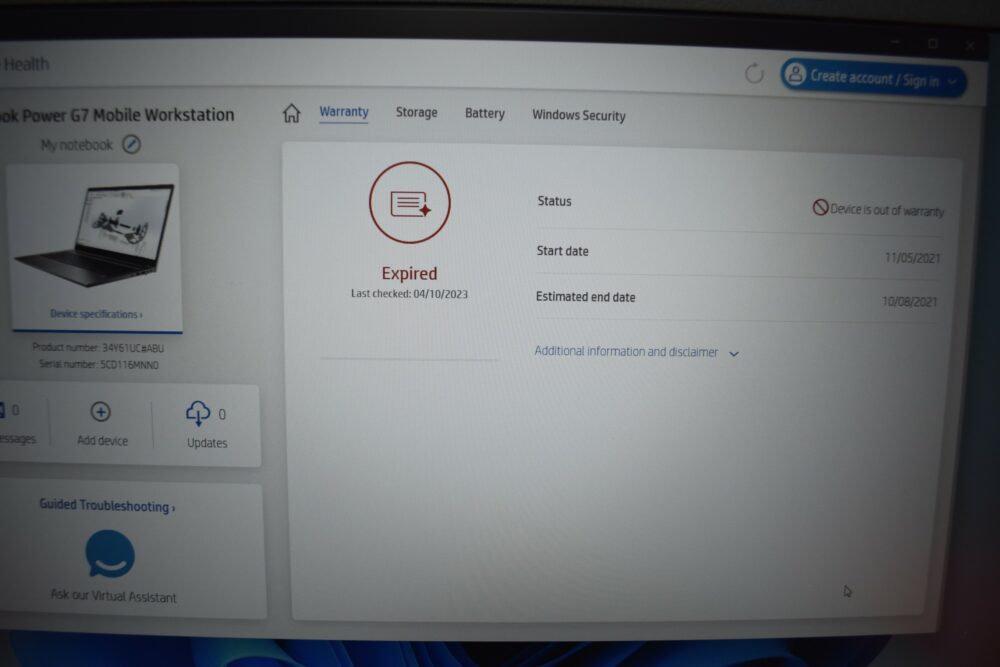Click the out of warranty prohibited icon
The image size is (1000, 667).
(x=820, y=207)
